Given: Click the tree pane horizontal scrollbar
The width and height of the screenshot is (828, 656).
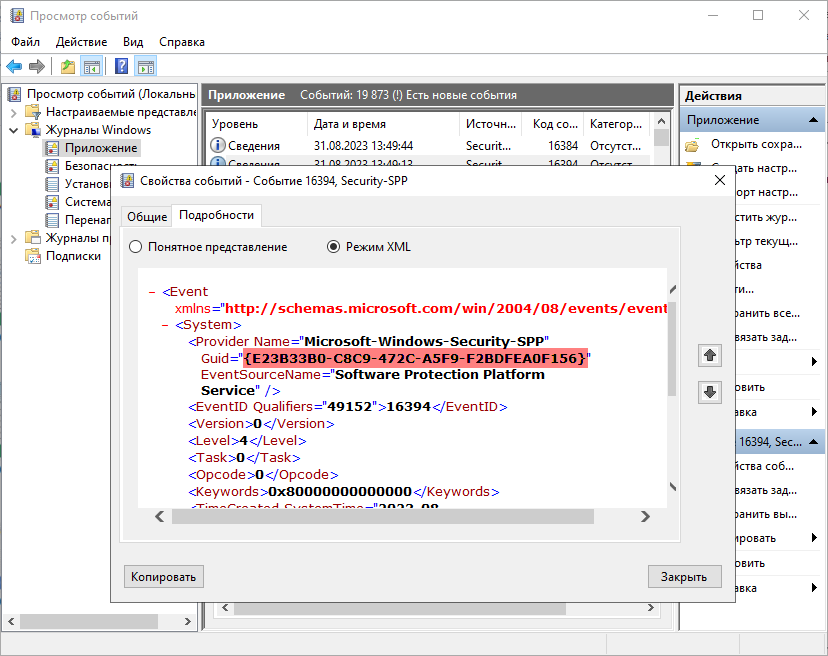Looking at the screenshot, I should [x=89, y=622].
